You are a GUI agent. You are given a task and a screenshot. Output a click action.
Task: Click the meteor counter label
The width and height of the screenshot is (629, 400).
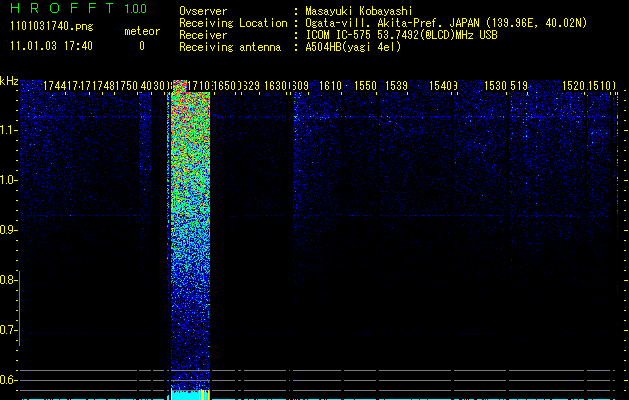142,31
